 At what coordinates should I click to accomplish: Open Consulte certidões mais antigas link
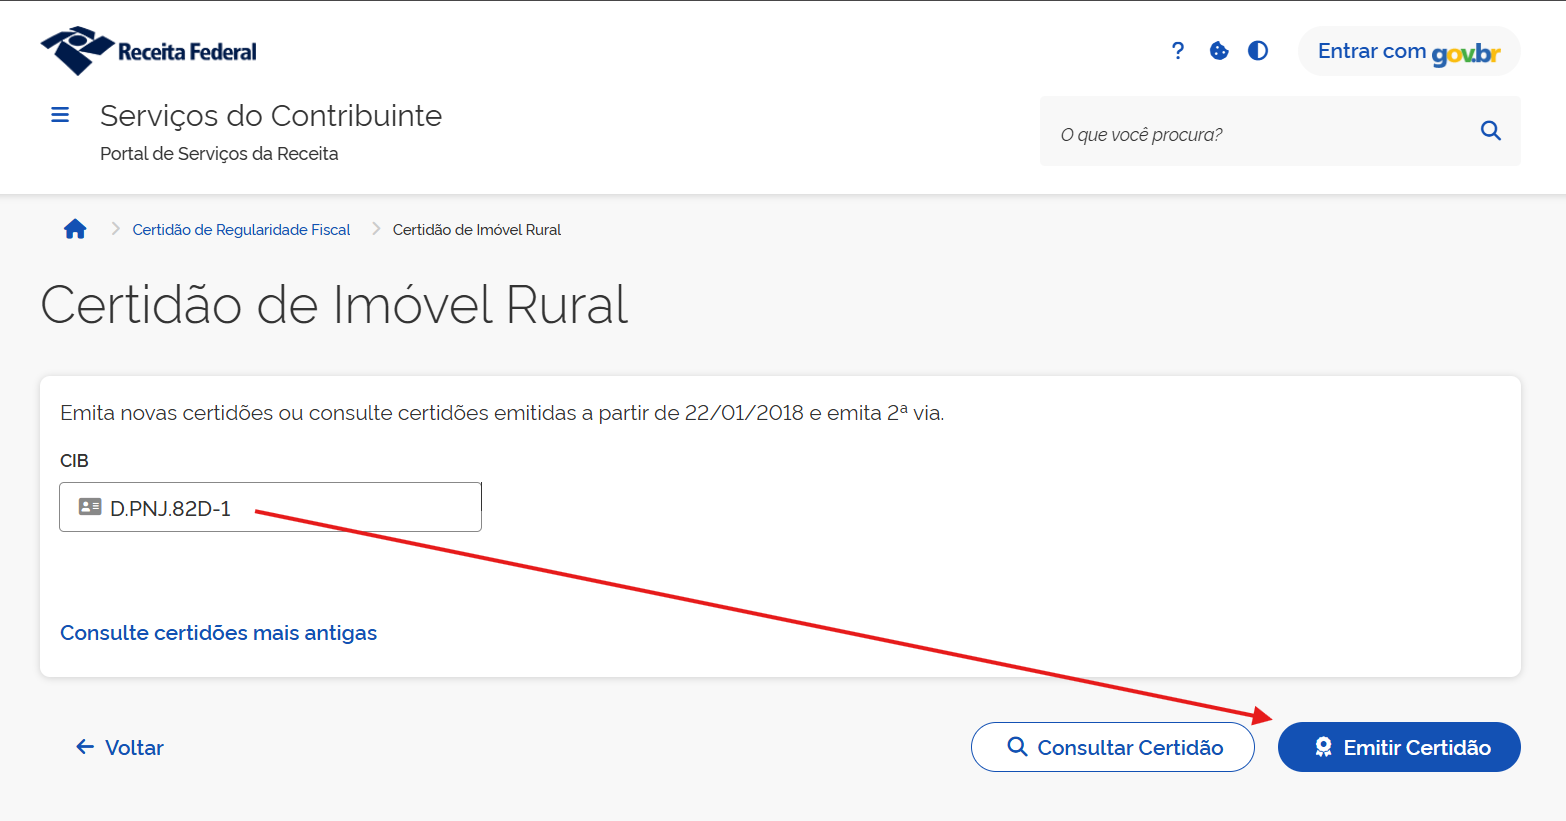tap(218, 633)
